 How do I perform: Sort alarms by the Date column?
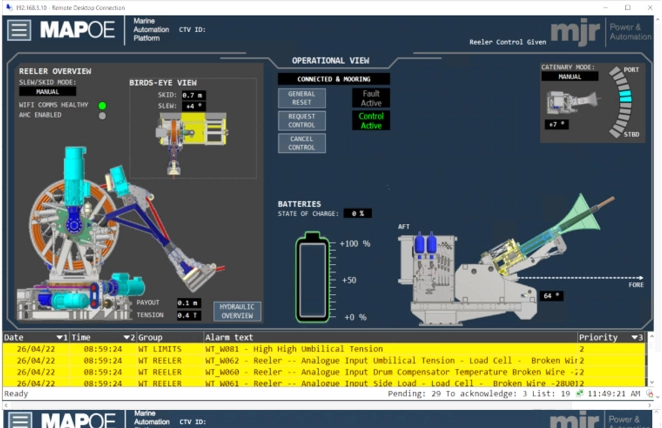click(x=35, y=337)
